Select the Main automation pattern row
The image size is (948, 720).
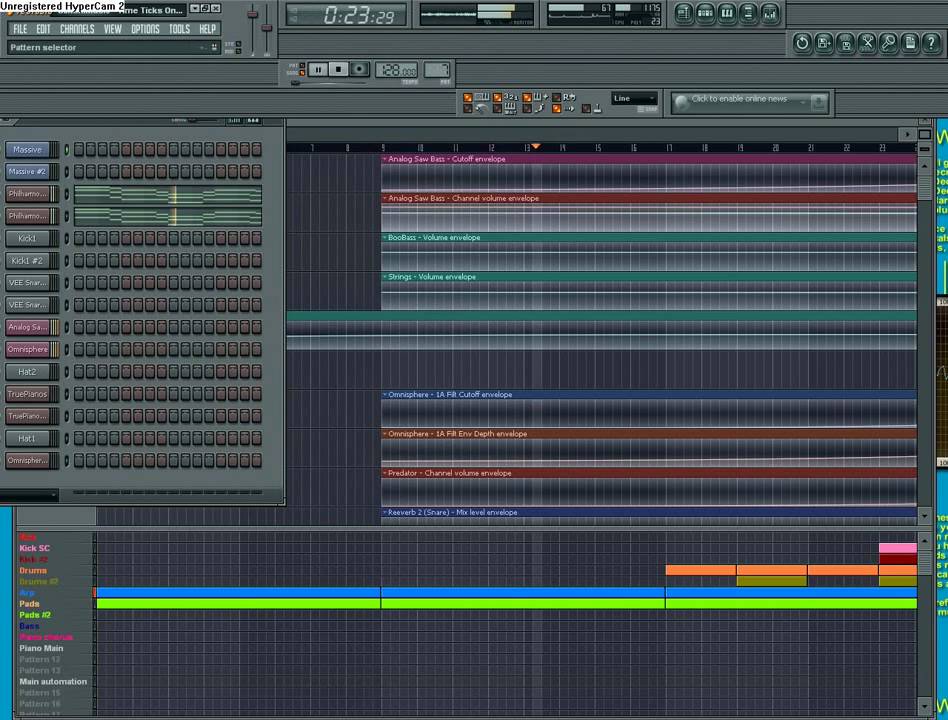click(53, 681)
